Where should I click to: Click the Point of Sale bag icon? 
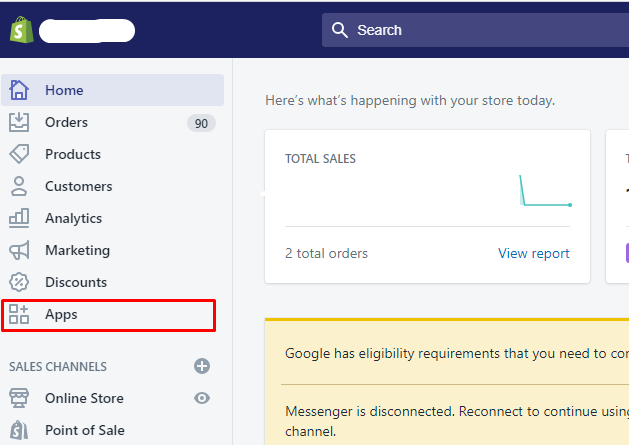(19, 430)
